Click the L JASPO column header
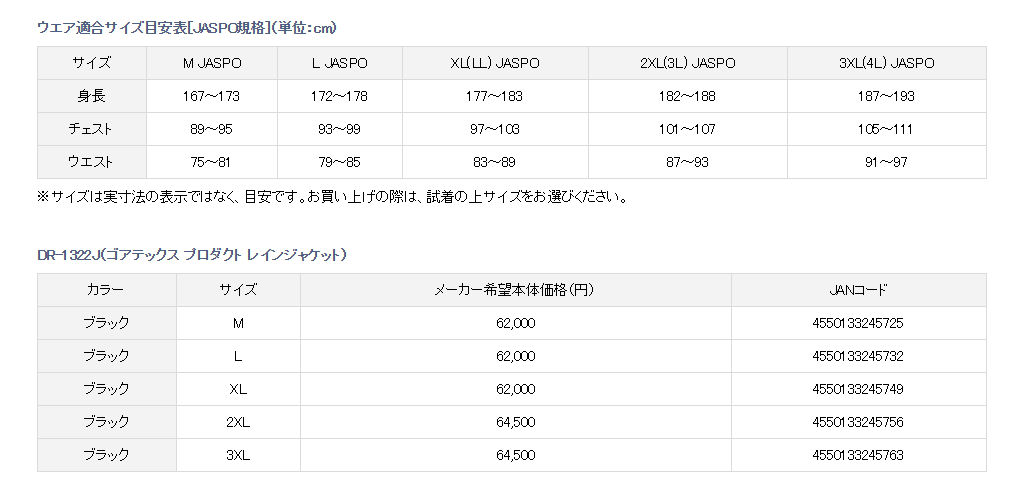This screenshot has width=1036, height=489. (x=339, y=63)
